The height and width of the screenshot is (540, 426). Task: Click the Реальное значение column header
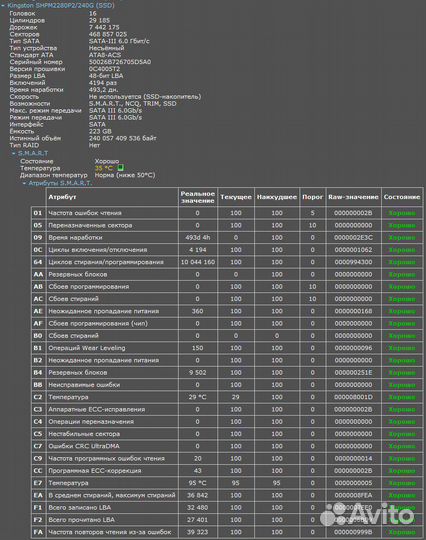pos(198,197)
